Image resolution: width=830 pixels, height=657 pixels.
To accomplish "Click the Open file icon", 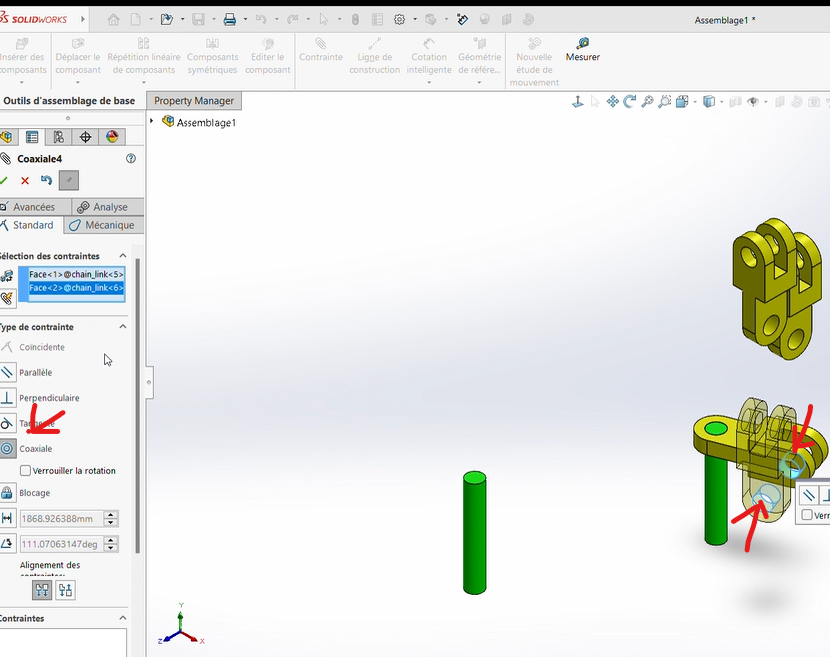I will point(167,20).
